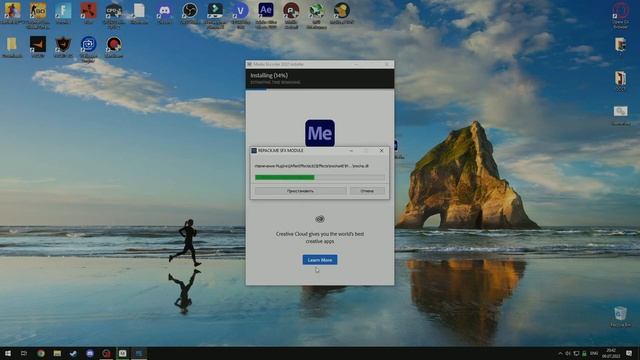
Task: Open the red figure game desktop shortcut
Action: coord(88,11)
